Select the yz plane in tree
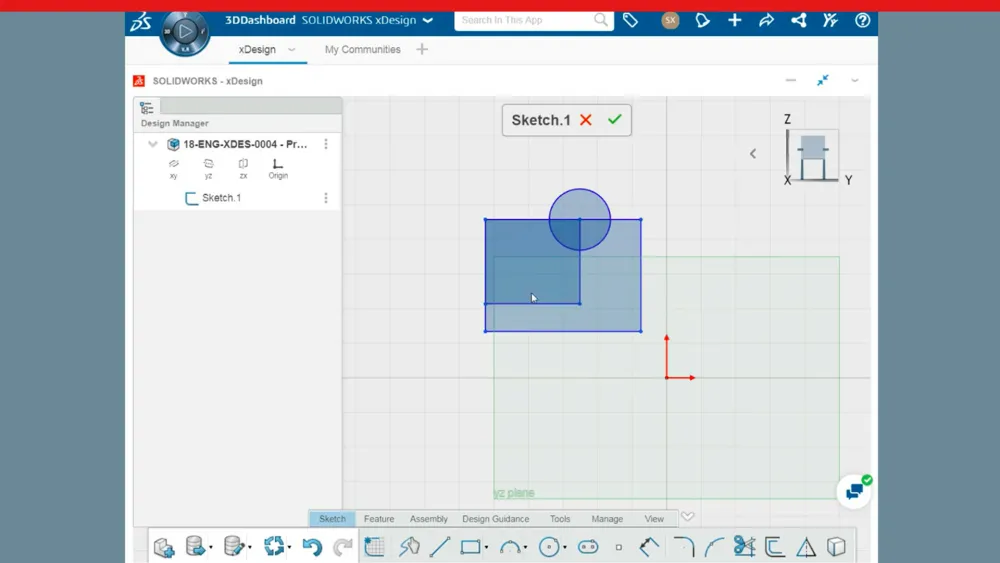The image size is (1000, 563). point(209,169)
